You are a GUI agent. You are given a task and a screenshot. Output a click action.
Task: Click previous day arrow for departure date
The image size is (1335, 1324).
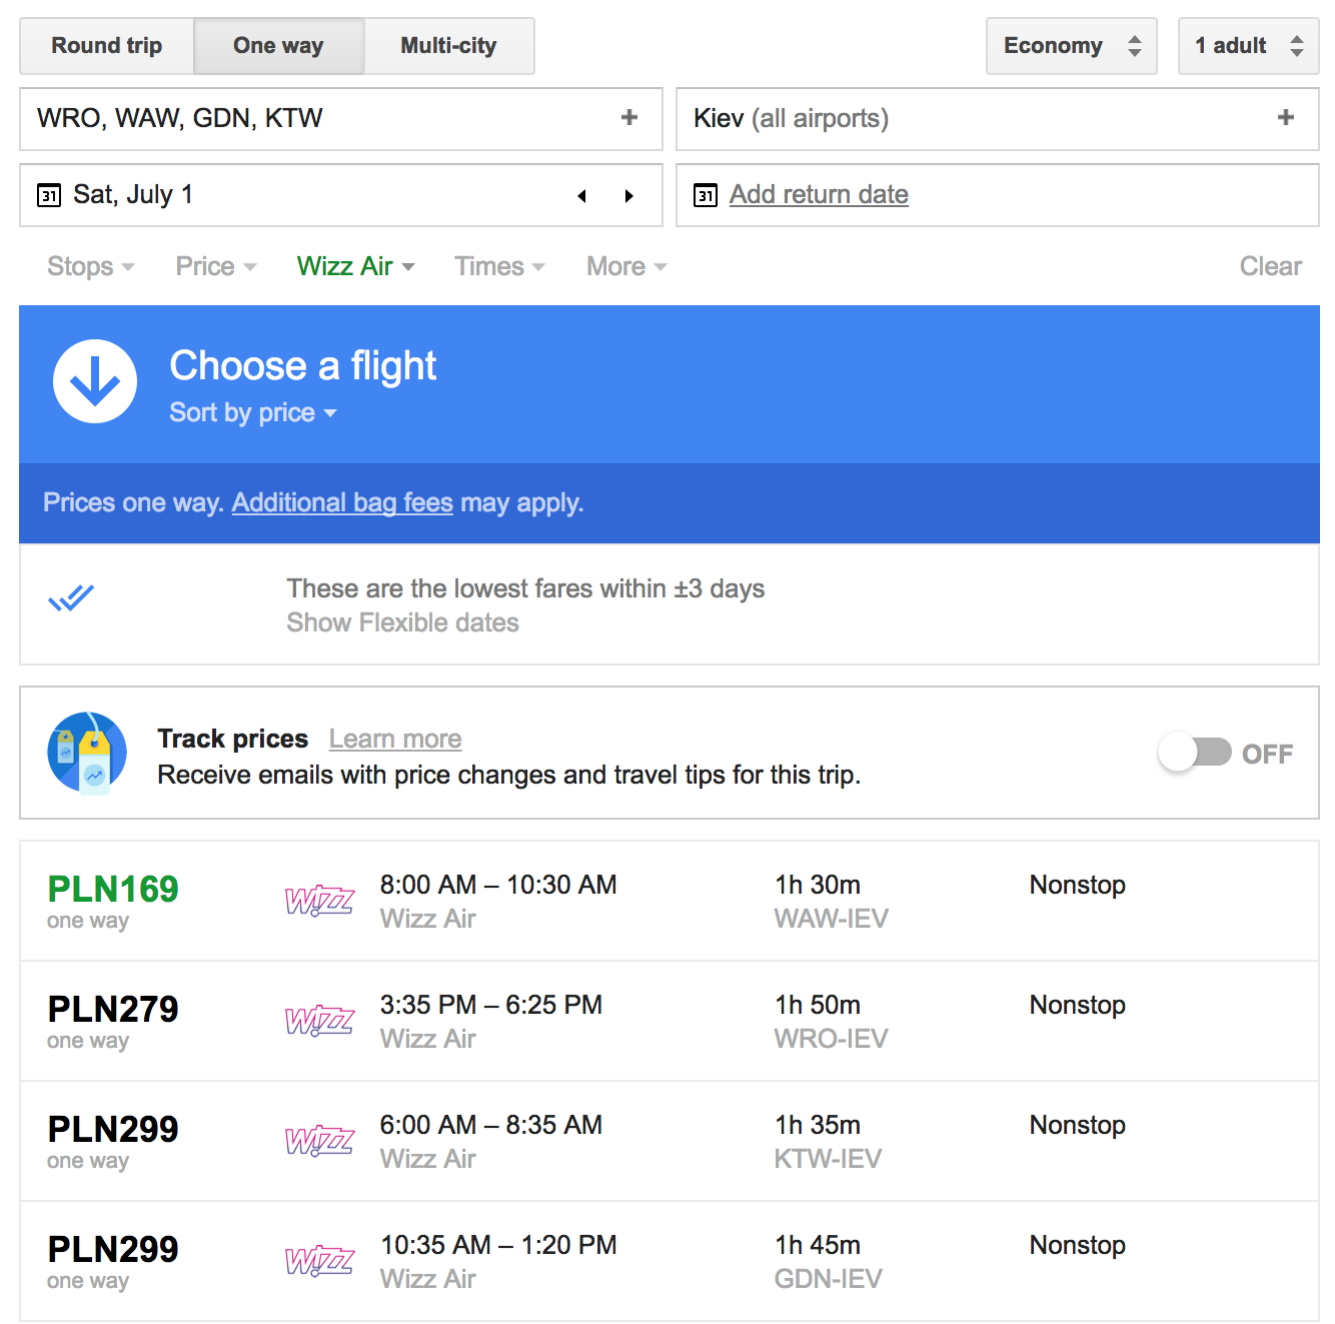(x=582, y=196)
